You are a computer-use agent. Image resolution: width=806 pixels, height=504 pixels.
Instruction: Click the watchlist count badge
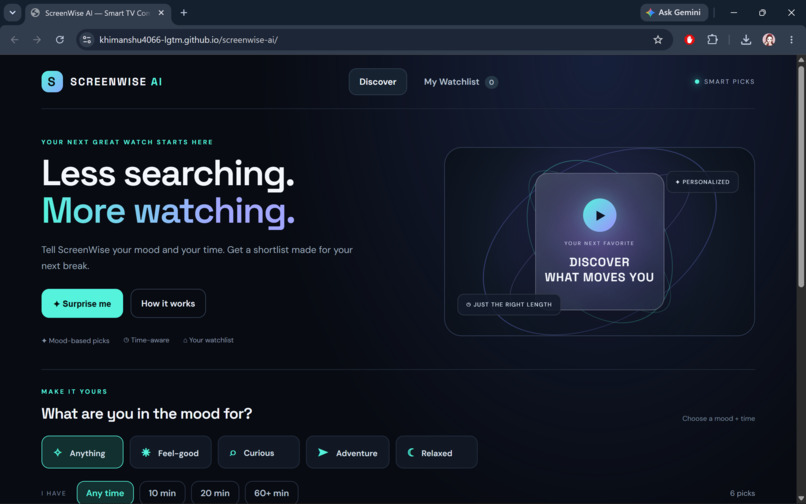[x=491, y=82]
